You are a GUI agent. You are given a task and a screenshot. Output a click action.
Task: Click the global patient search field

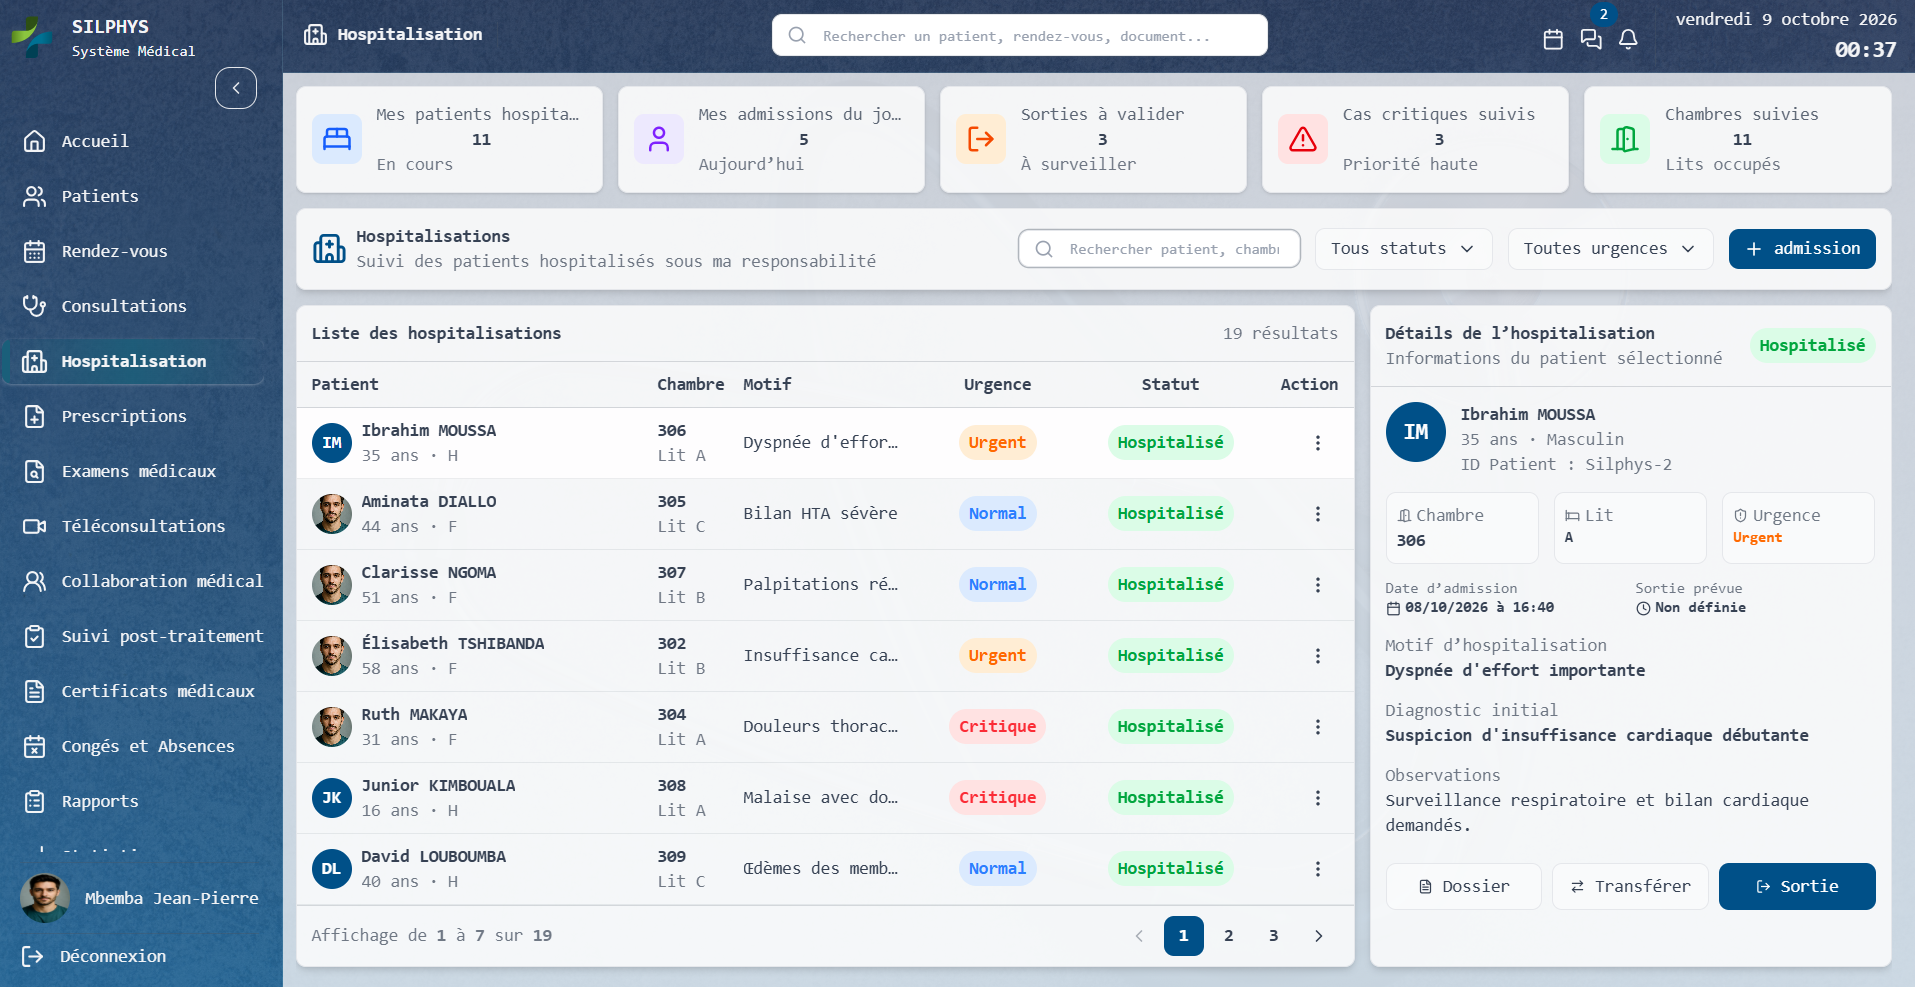coord(1020,36)
